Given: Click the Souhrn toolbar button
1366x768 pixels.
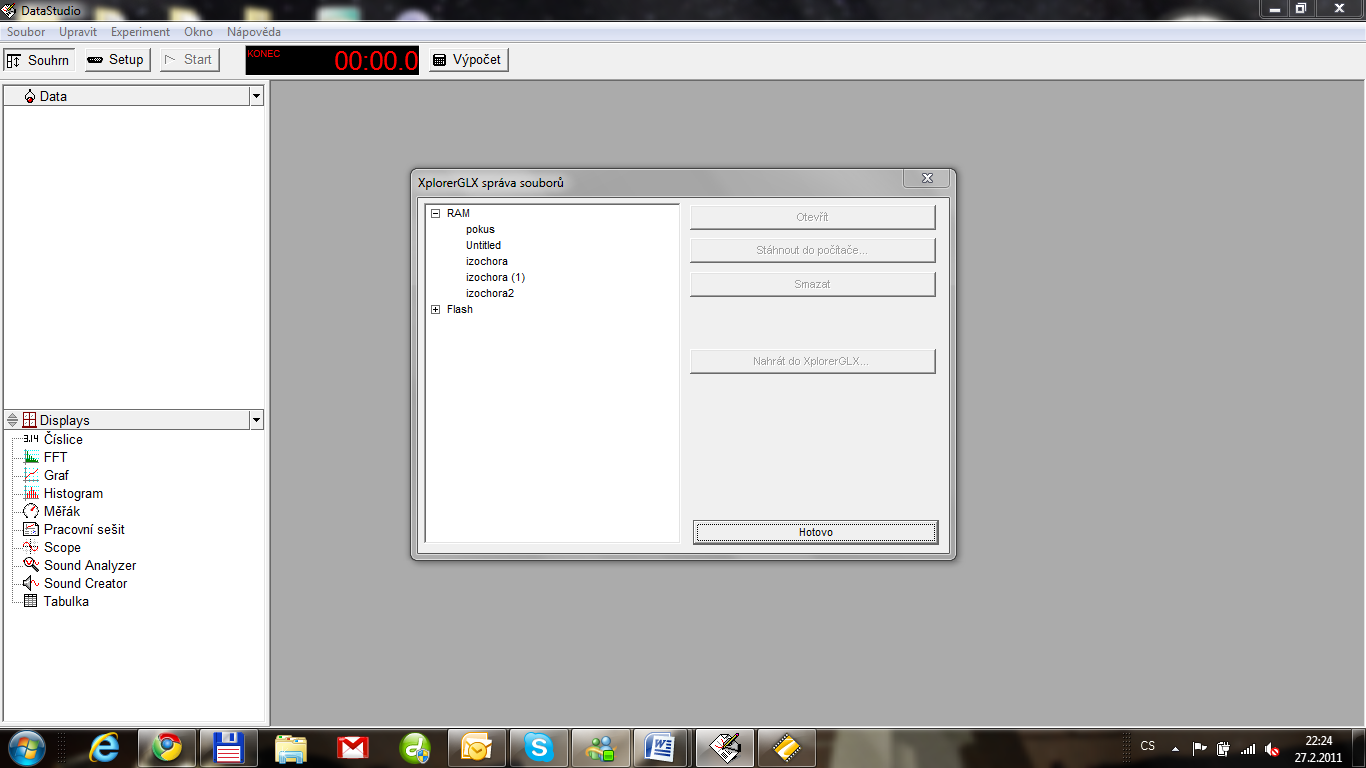Looking at the screenshot, I should point(38,60).
